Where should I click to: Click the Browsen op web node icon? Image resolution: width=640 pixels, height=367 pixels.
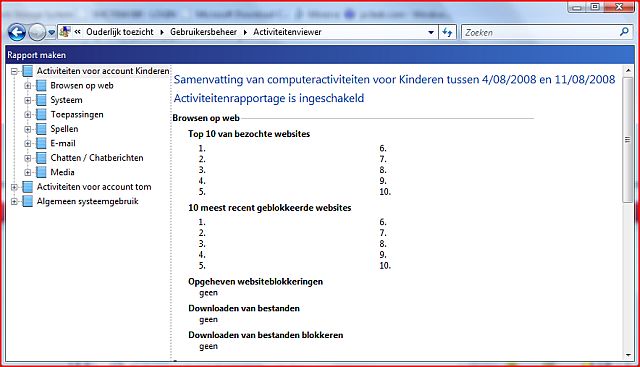[41, 86]
